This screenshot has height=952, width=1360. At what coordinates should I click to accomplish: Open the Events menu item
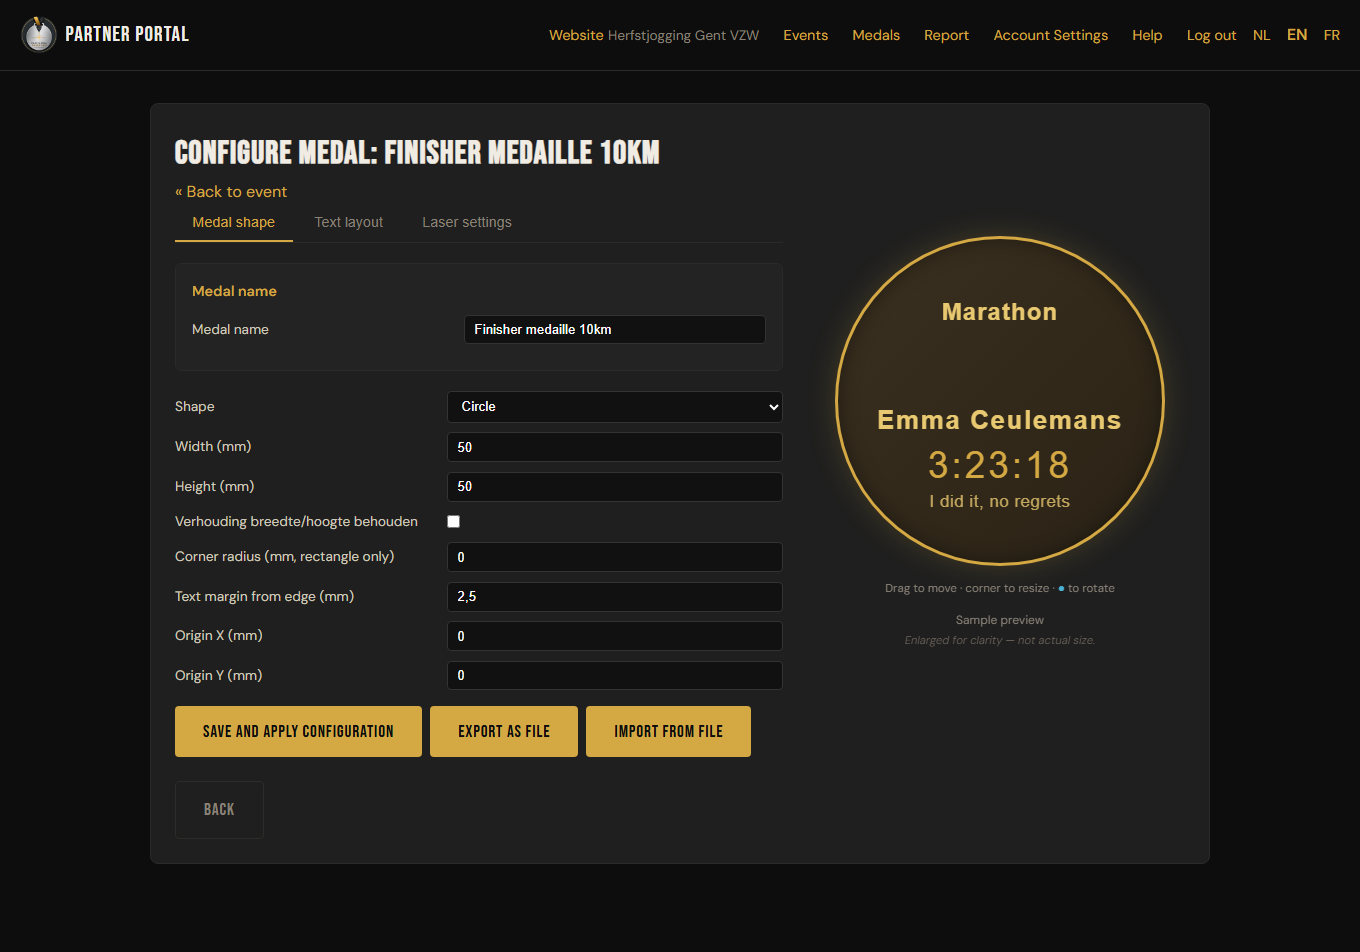[x=805, y=35]
